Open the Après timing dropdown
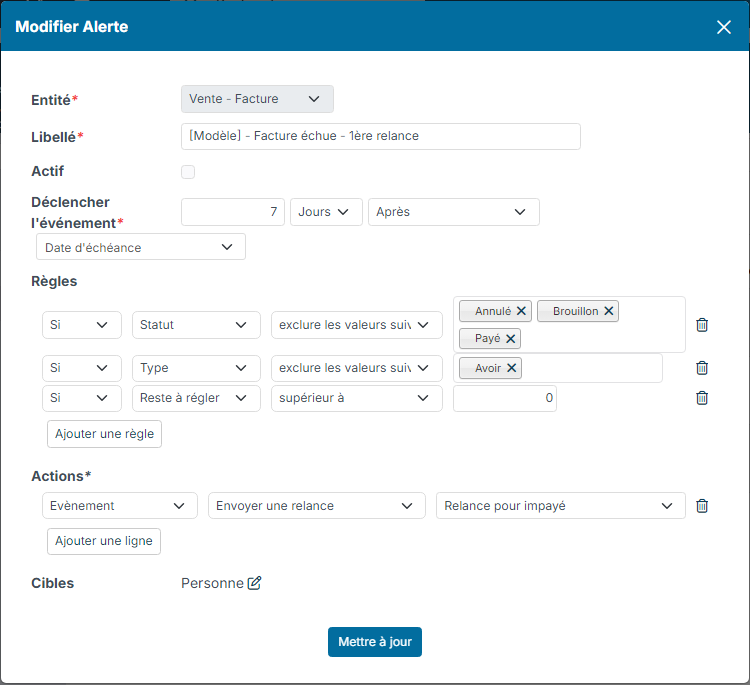The width and height of the screenshot is (750, 685). point(453,212)
